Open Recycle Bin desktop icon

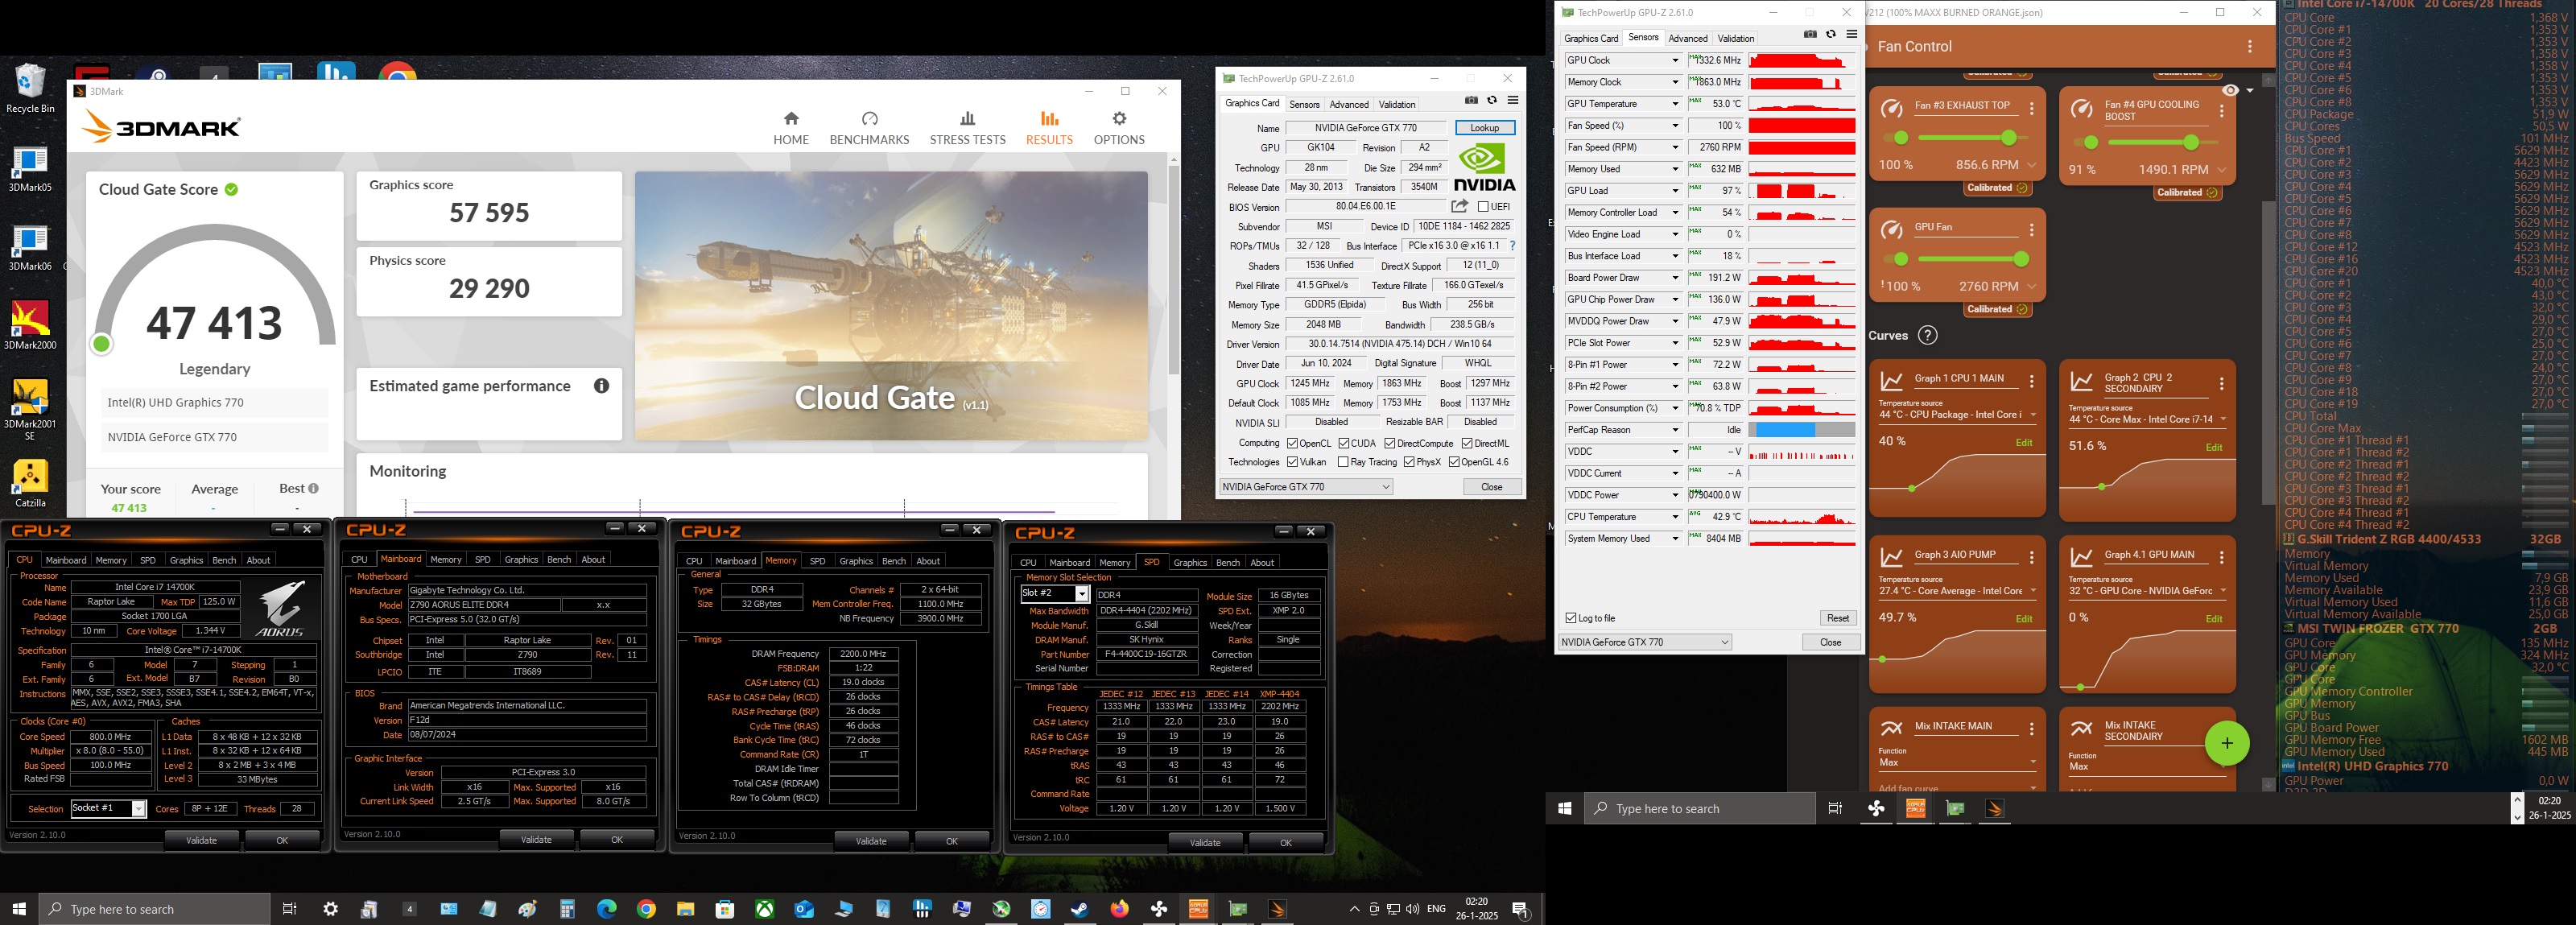30,89
